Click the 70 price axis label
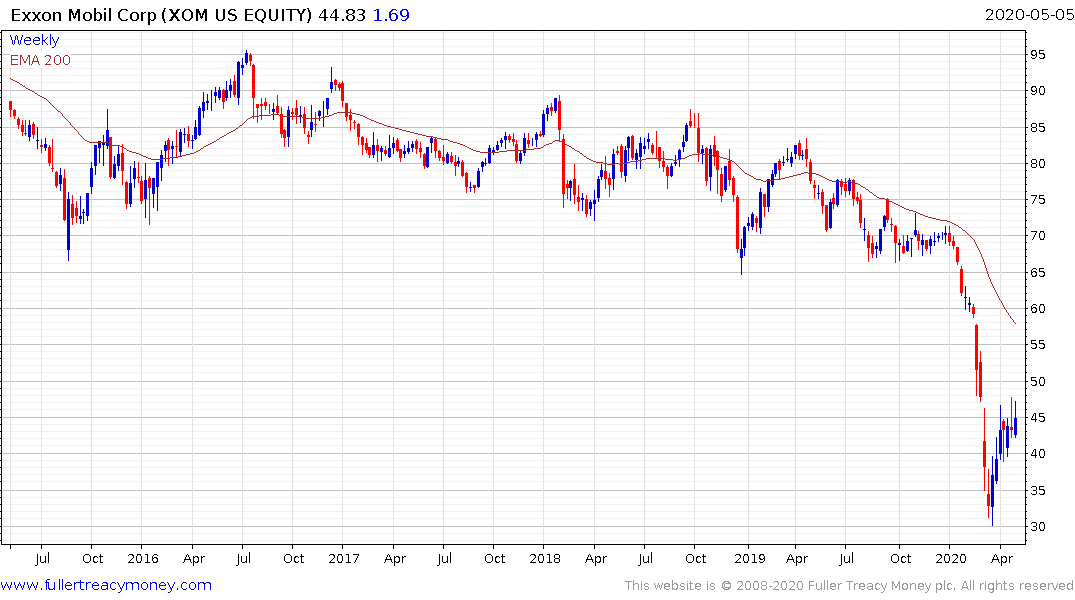 (x=1037, y=236)
